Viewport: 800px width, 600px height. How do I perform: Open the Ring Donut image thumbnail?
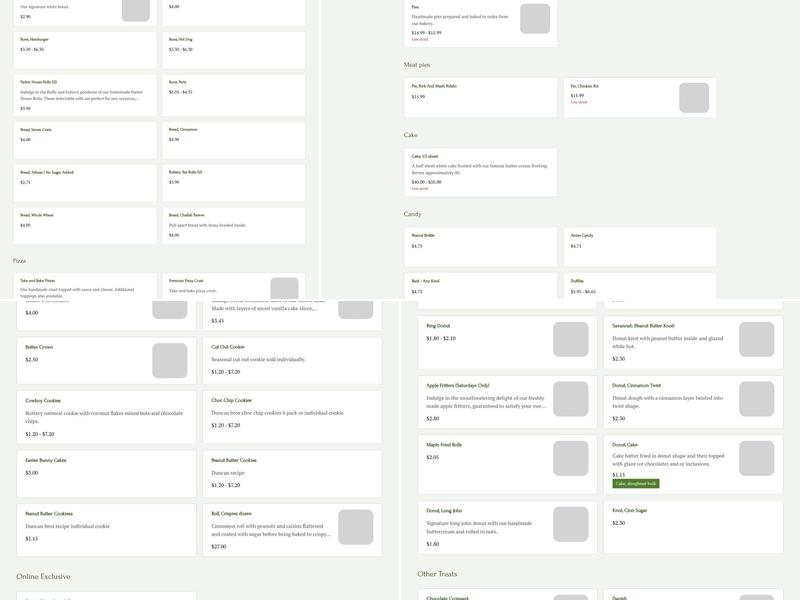(570, 339)
